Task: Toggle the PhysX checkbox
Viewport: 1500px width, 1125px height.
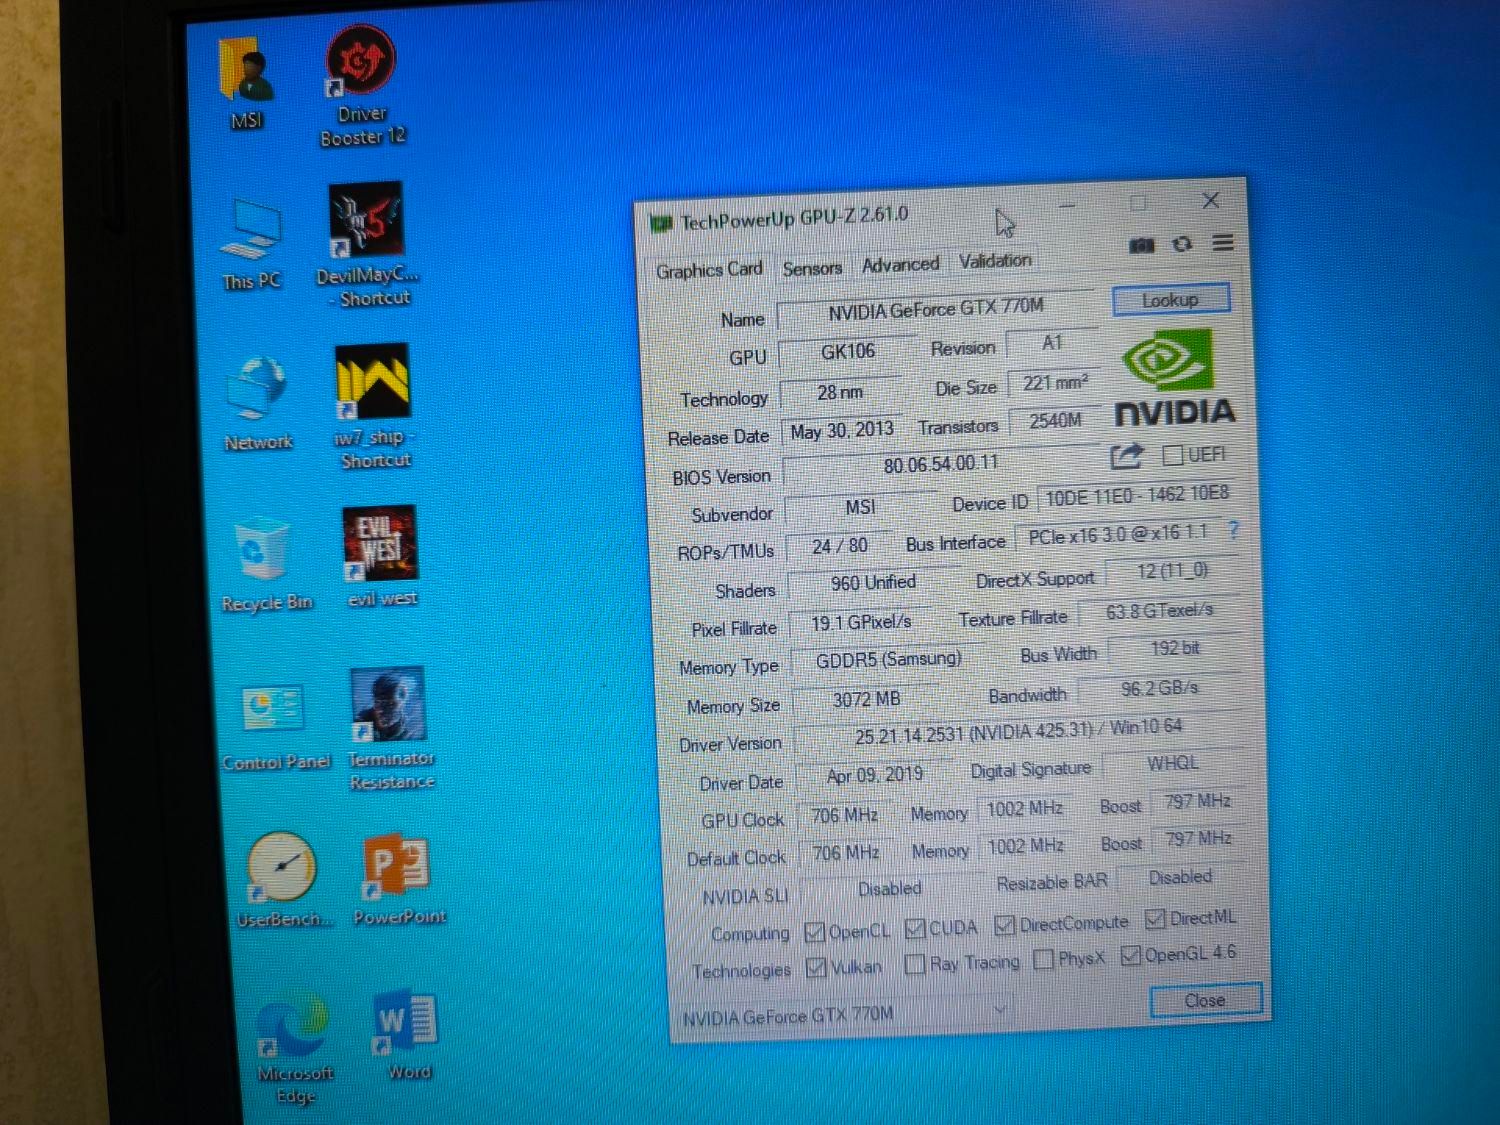Action: click(x=1044, y=959)
